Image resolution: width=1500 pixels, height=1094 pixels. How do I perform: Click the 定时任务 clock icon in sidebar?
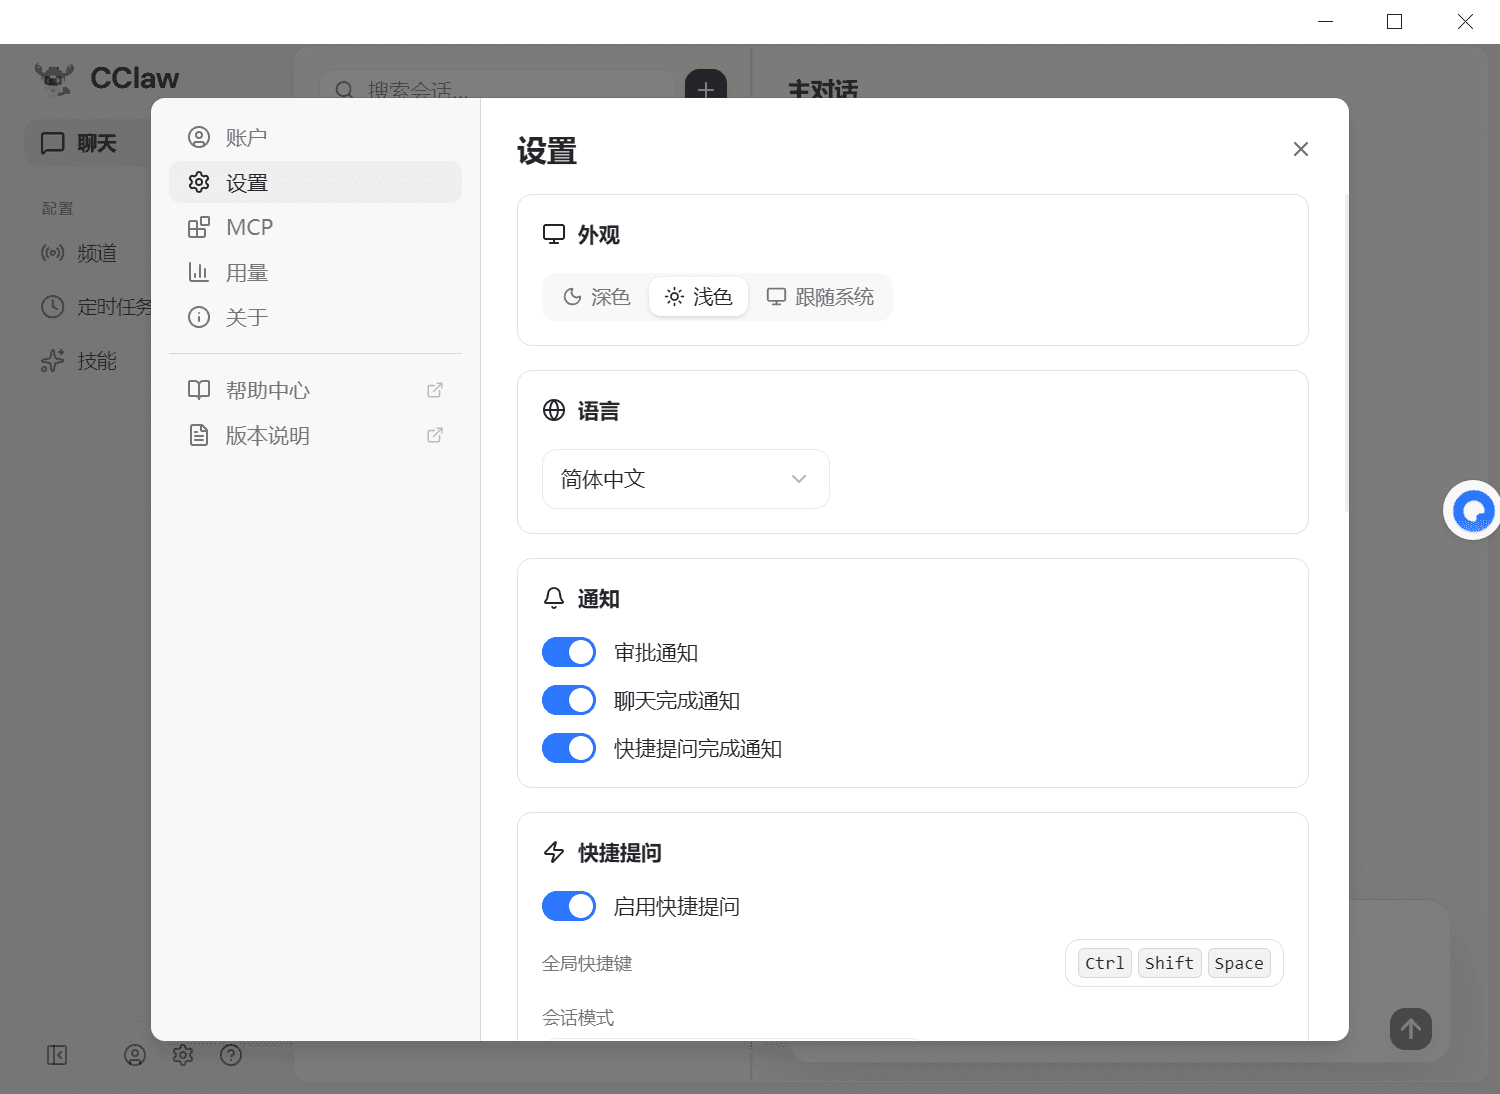tap(52, 307)
